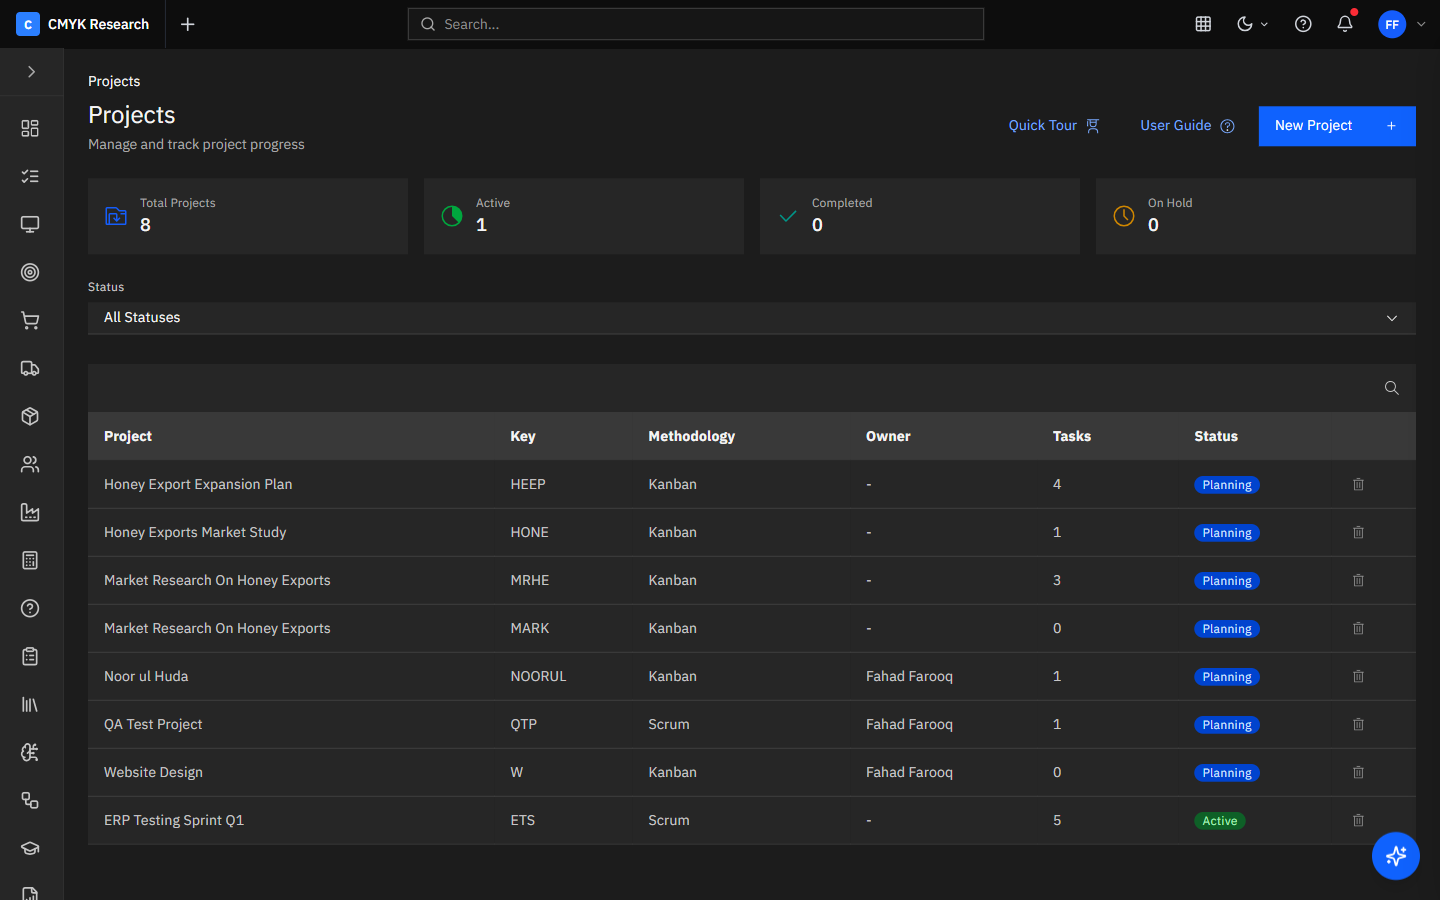Click the plus button beside CMYK Research
Image resolution: width=1440 pixels, height=900 pixels.
click(187, 24)
